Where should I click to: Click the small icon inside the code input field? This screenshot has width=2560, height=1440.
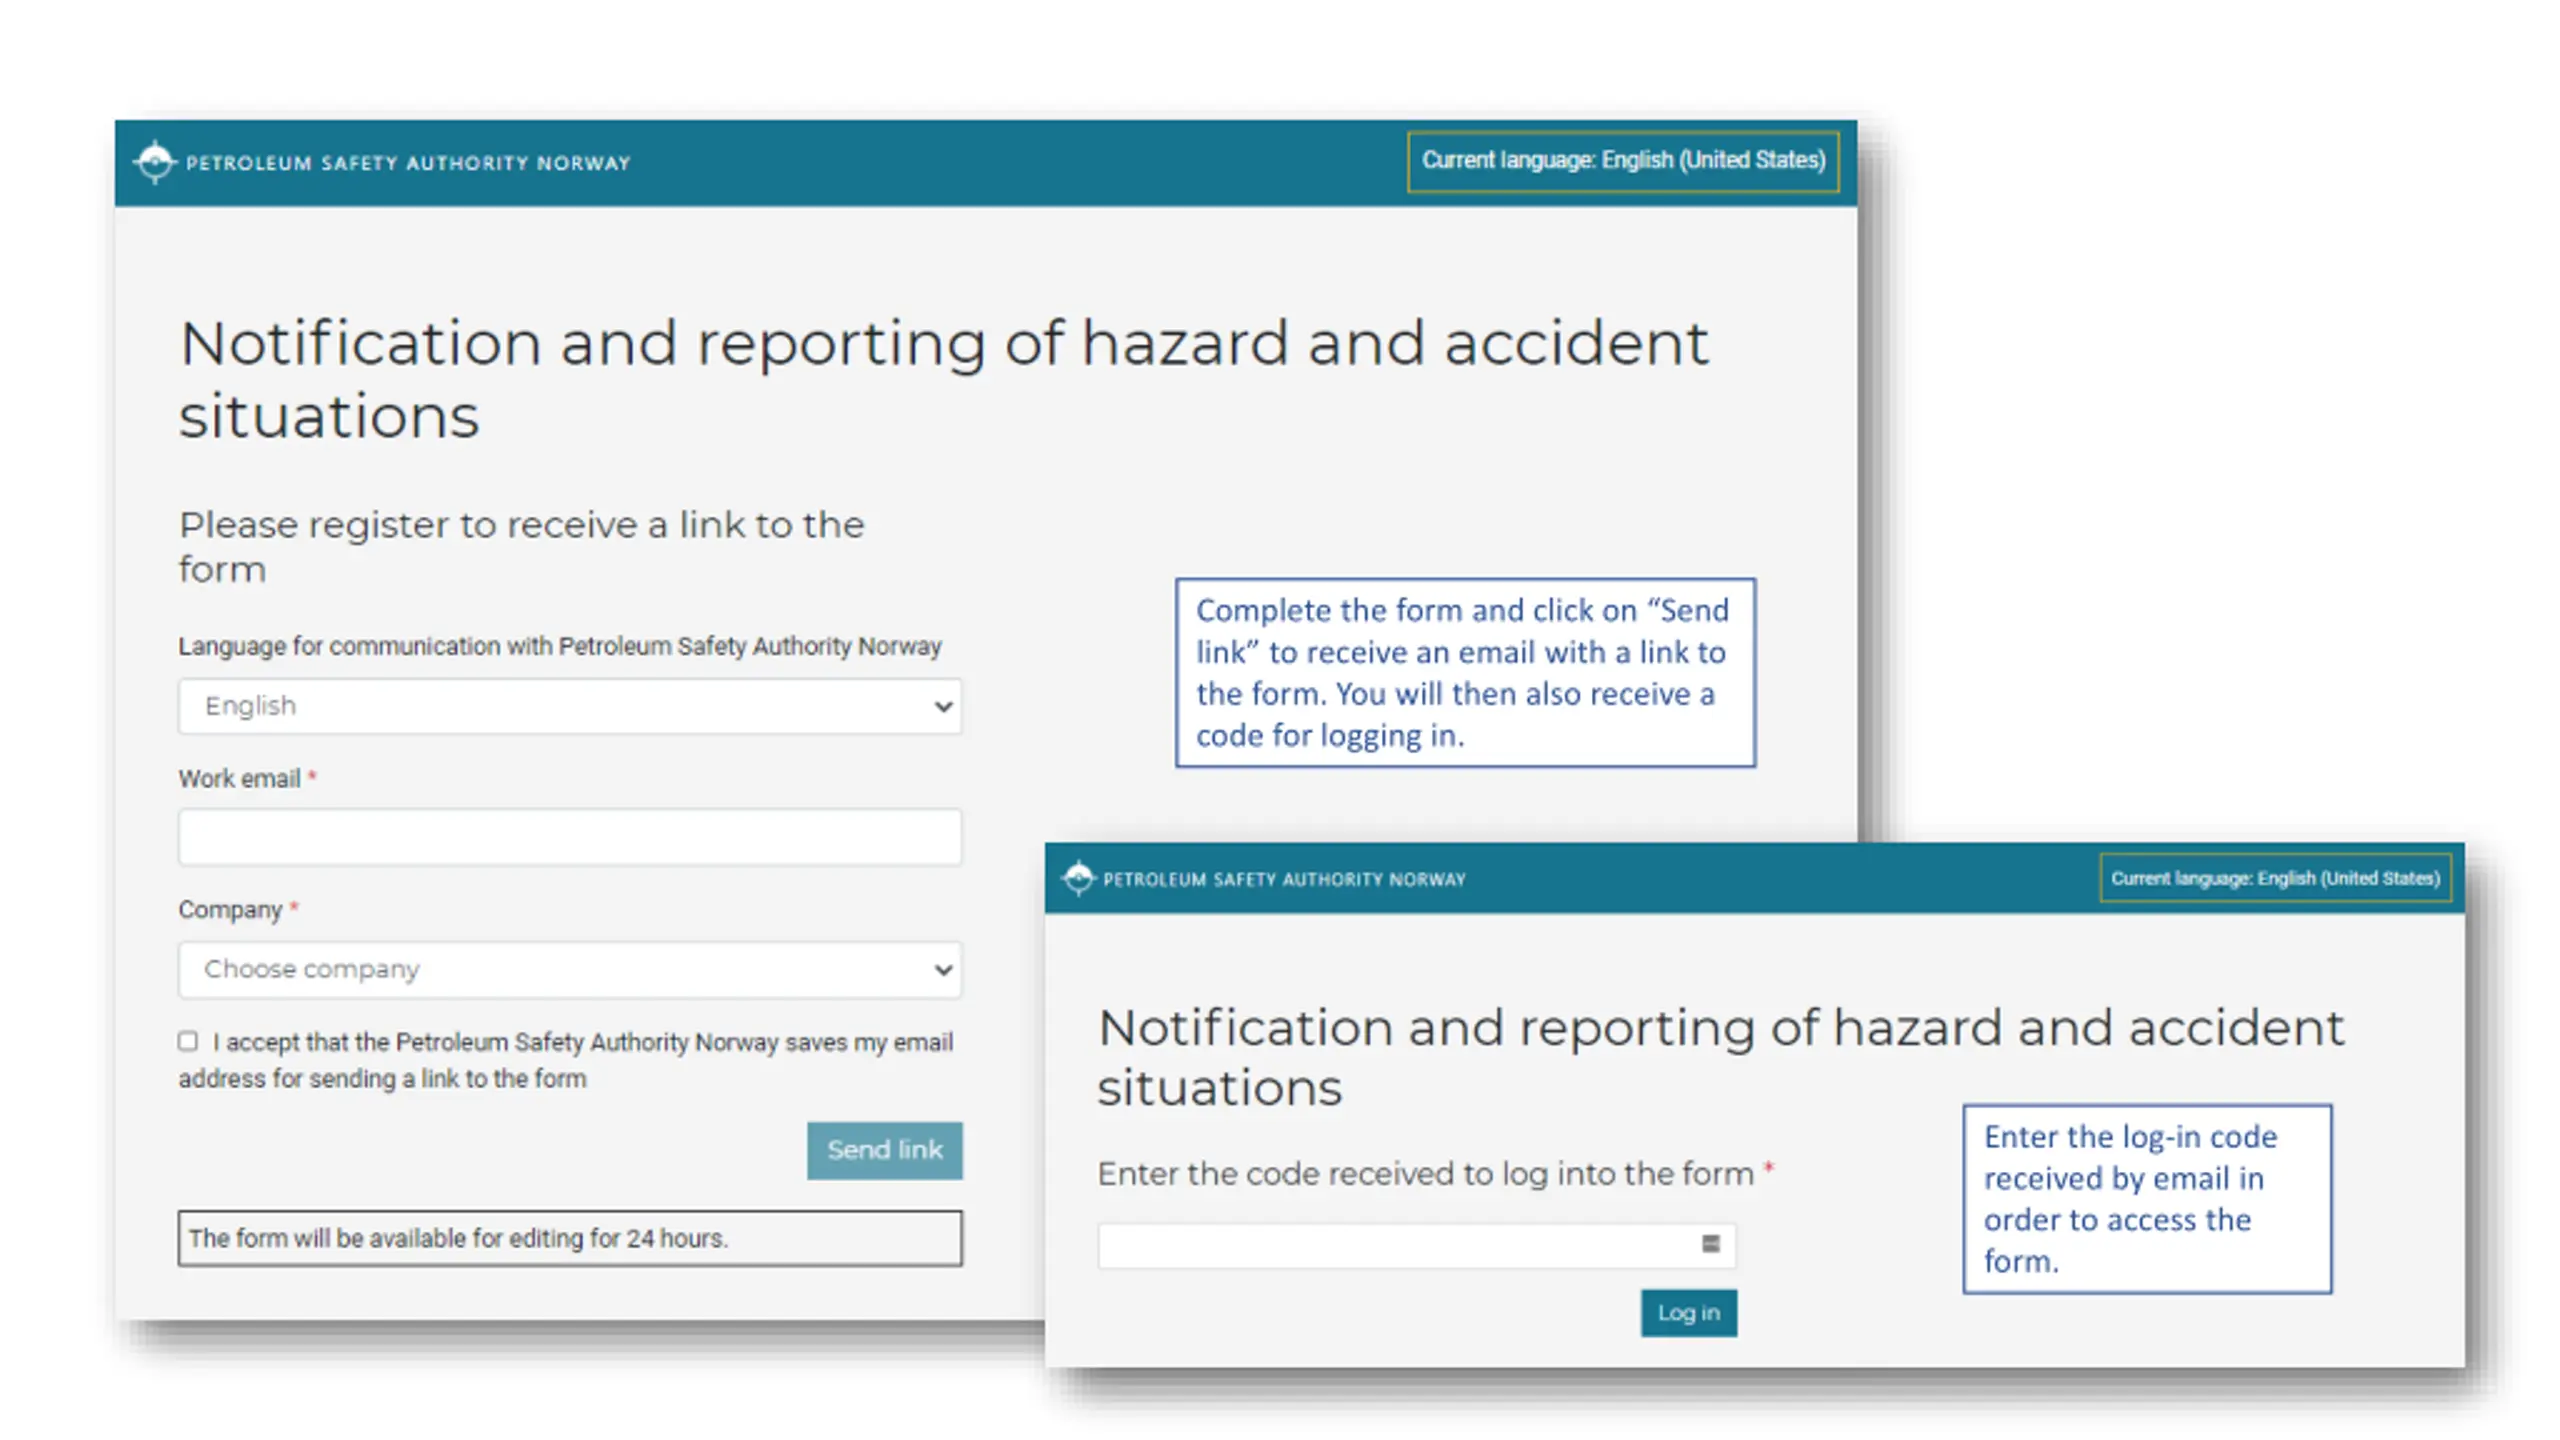point(1710,1243)
